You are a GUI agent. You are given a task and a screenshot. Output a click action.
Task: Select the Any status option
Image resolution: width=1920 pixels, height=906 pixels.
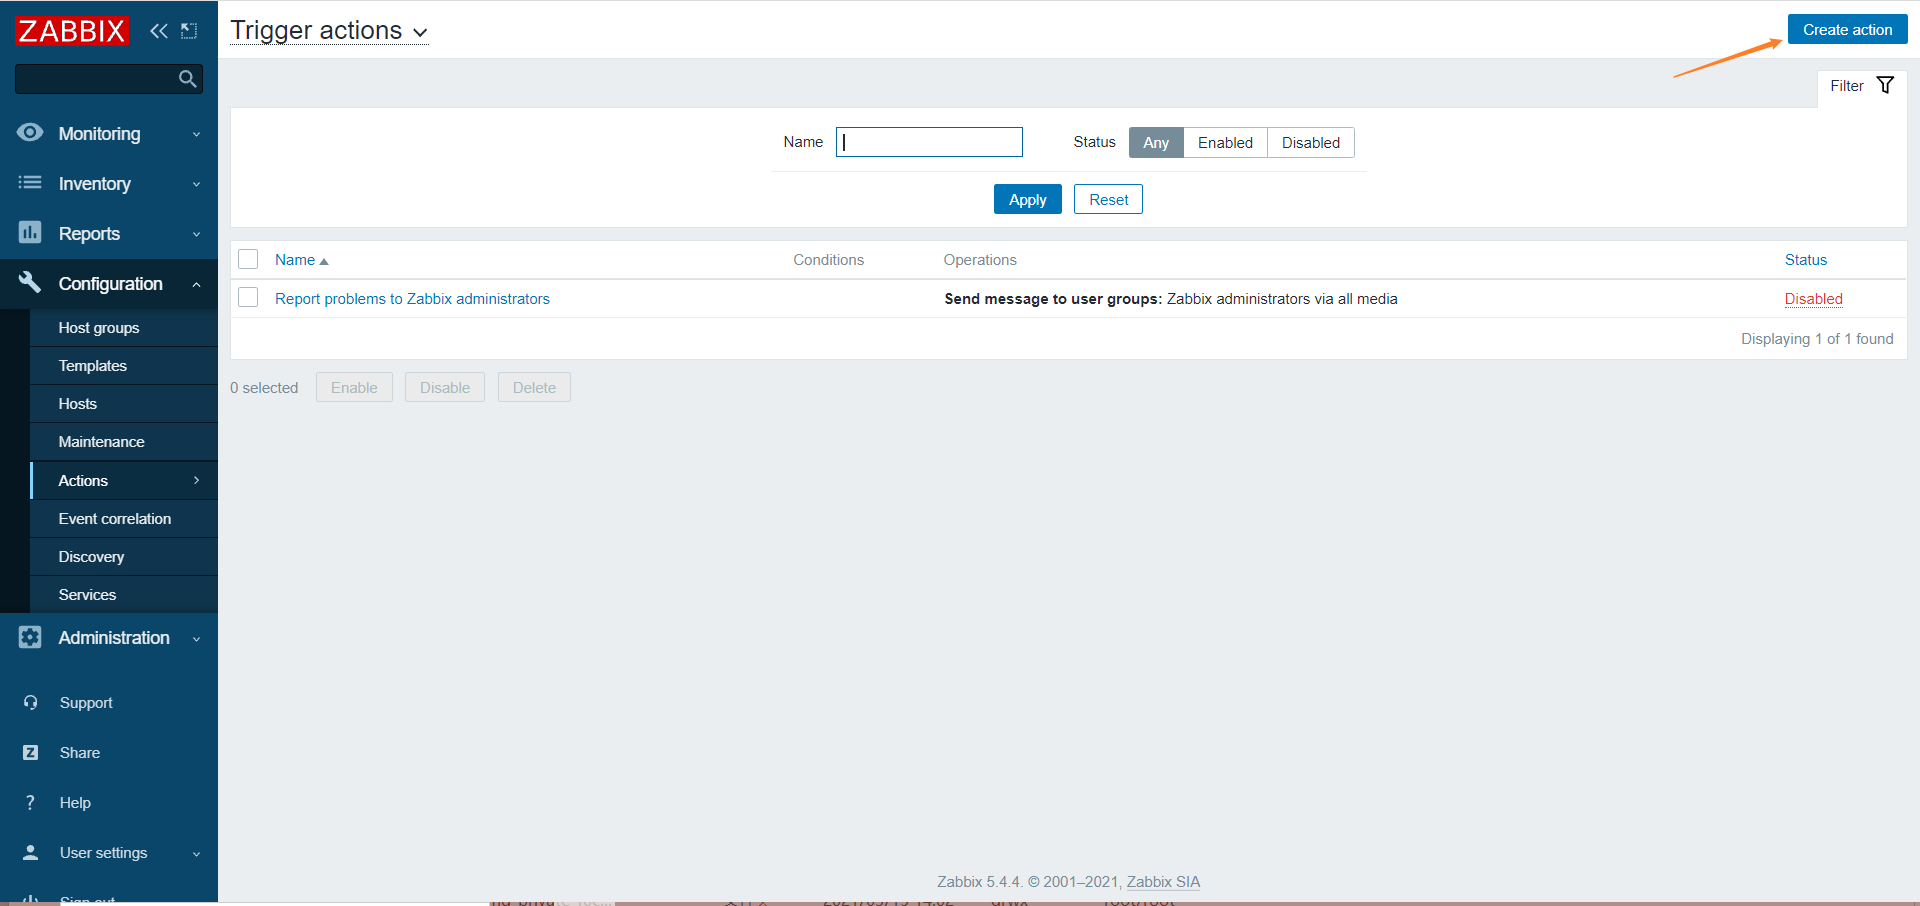pyautogui.click(x=1156, y=143)
